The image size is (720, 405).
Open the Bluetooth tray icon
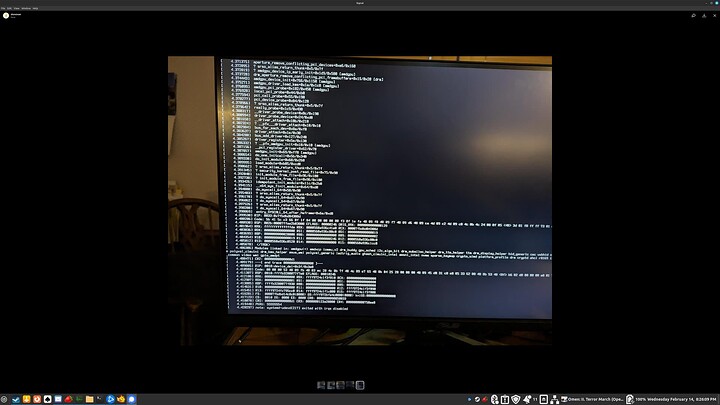(x=495, y=399)
